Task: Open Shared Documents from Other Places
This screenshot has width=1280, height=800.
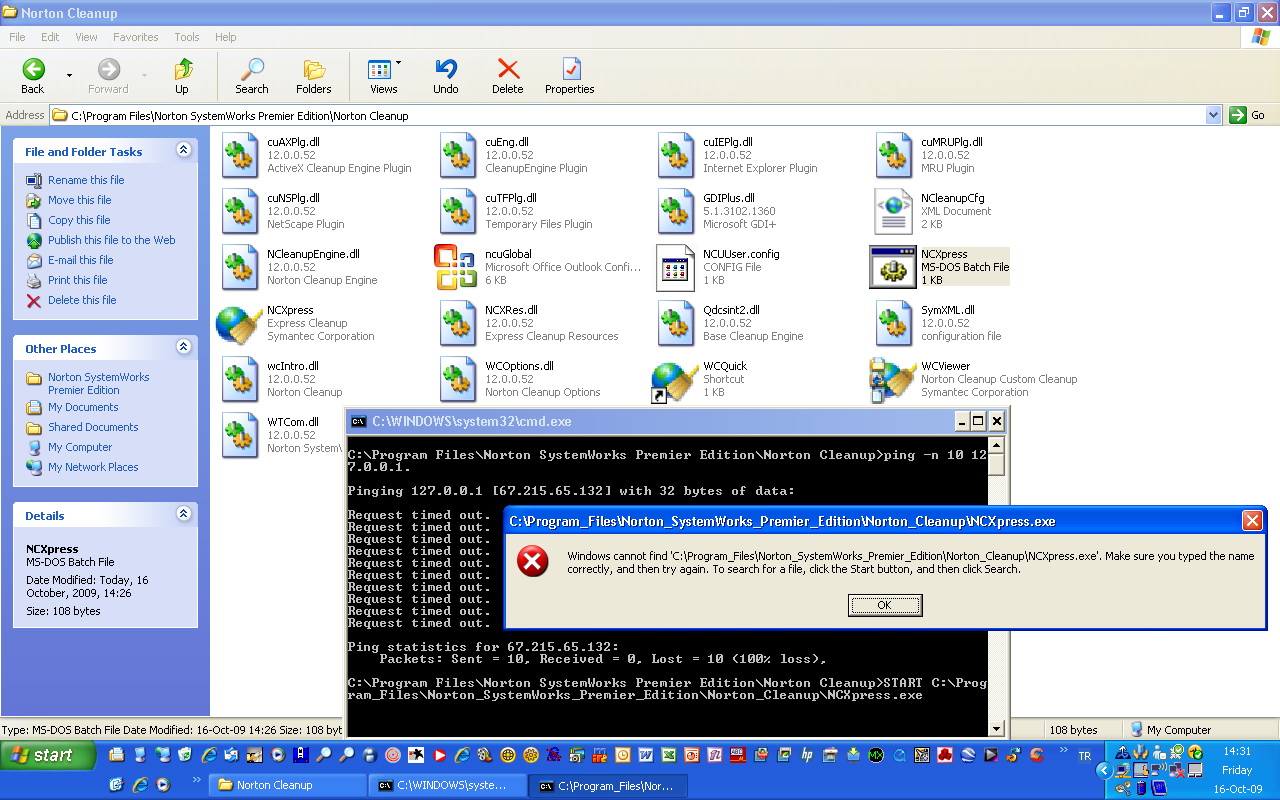Action: [x=93, y=427]
